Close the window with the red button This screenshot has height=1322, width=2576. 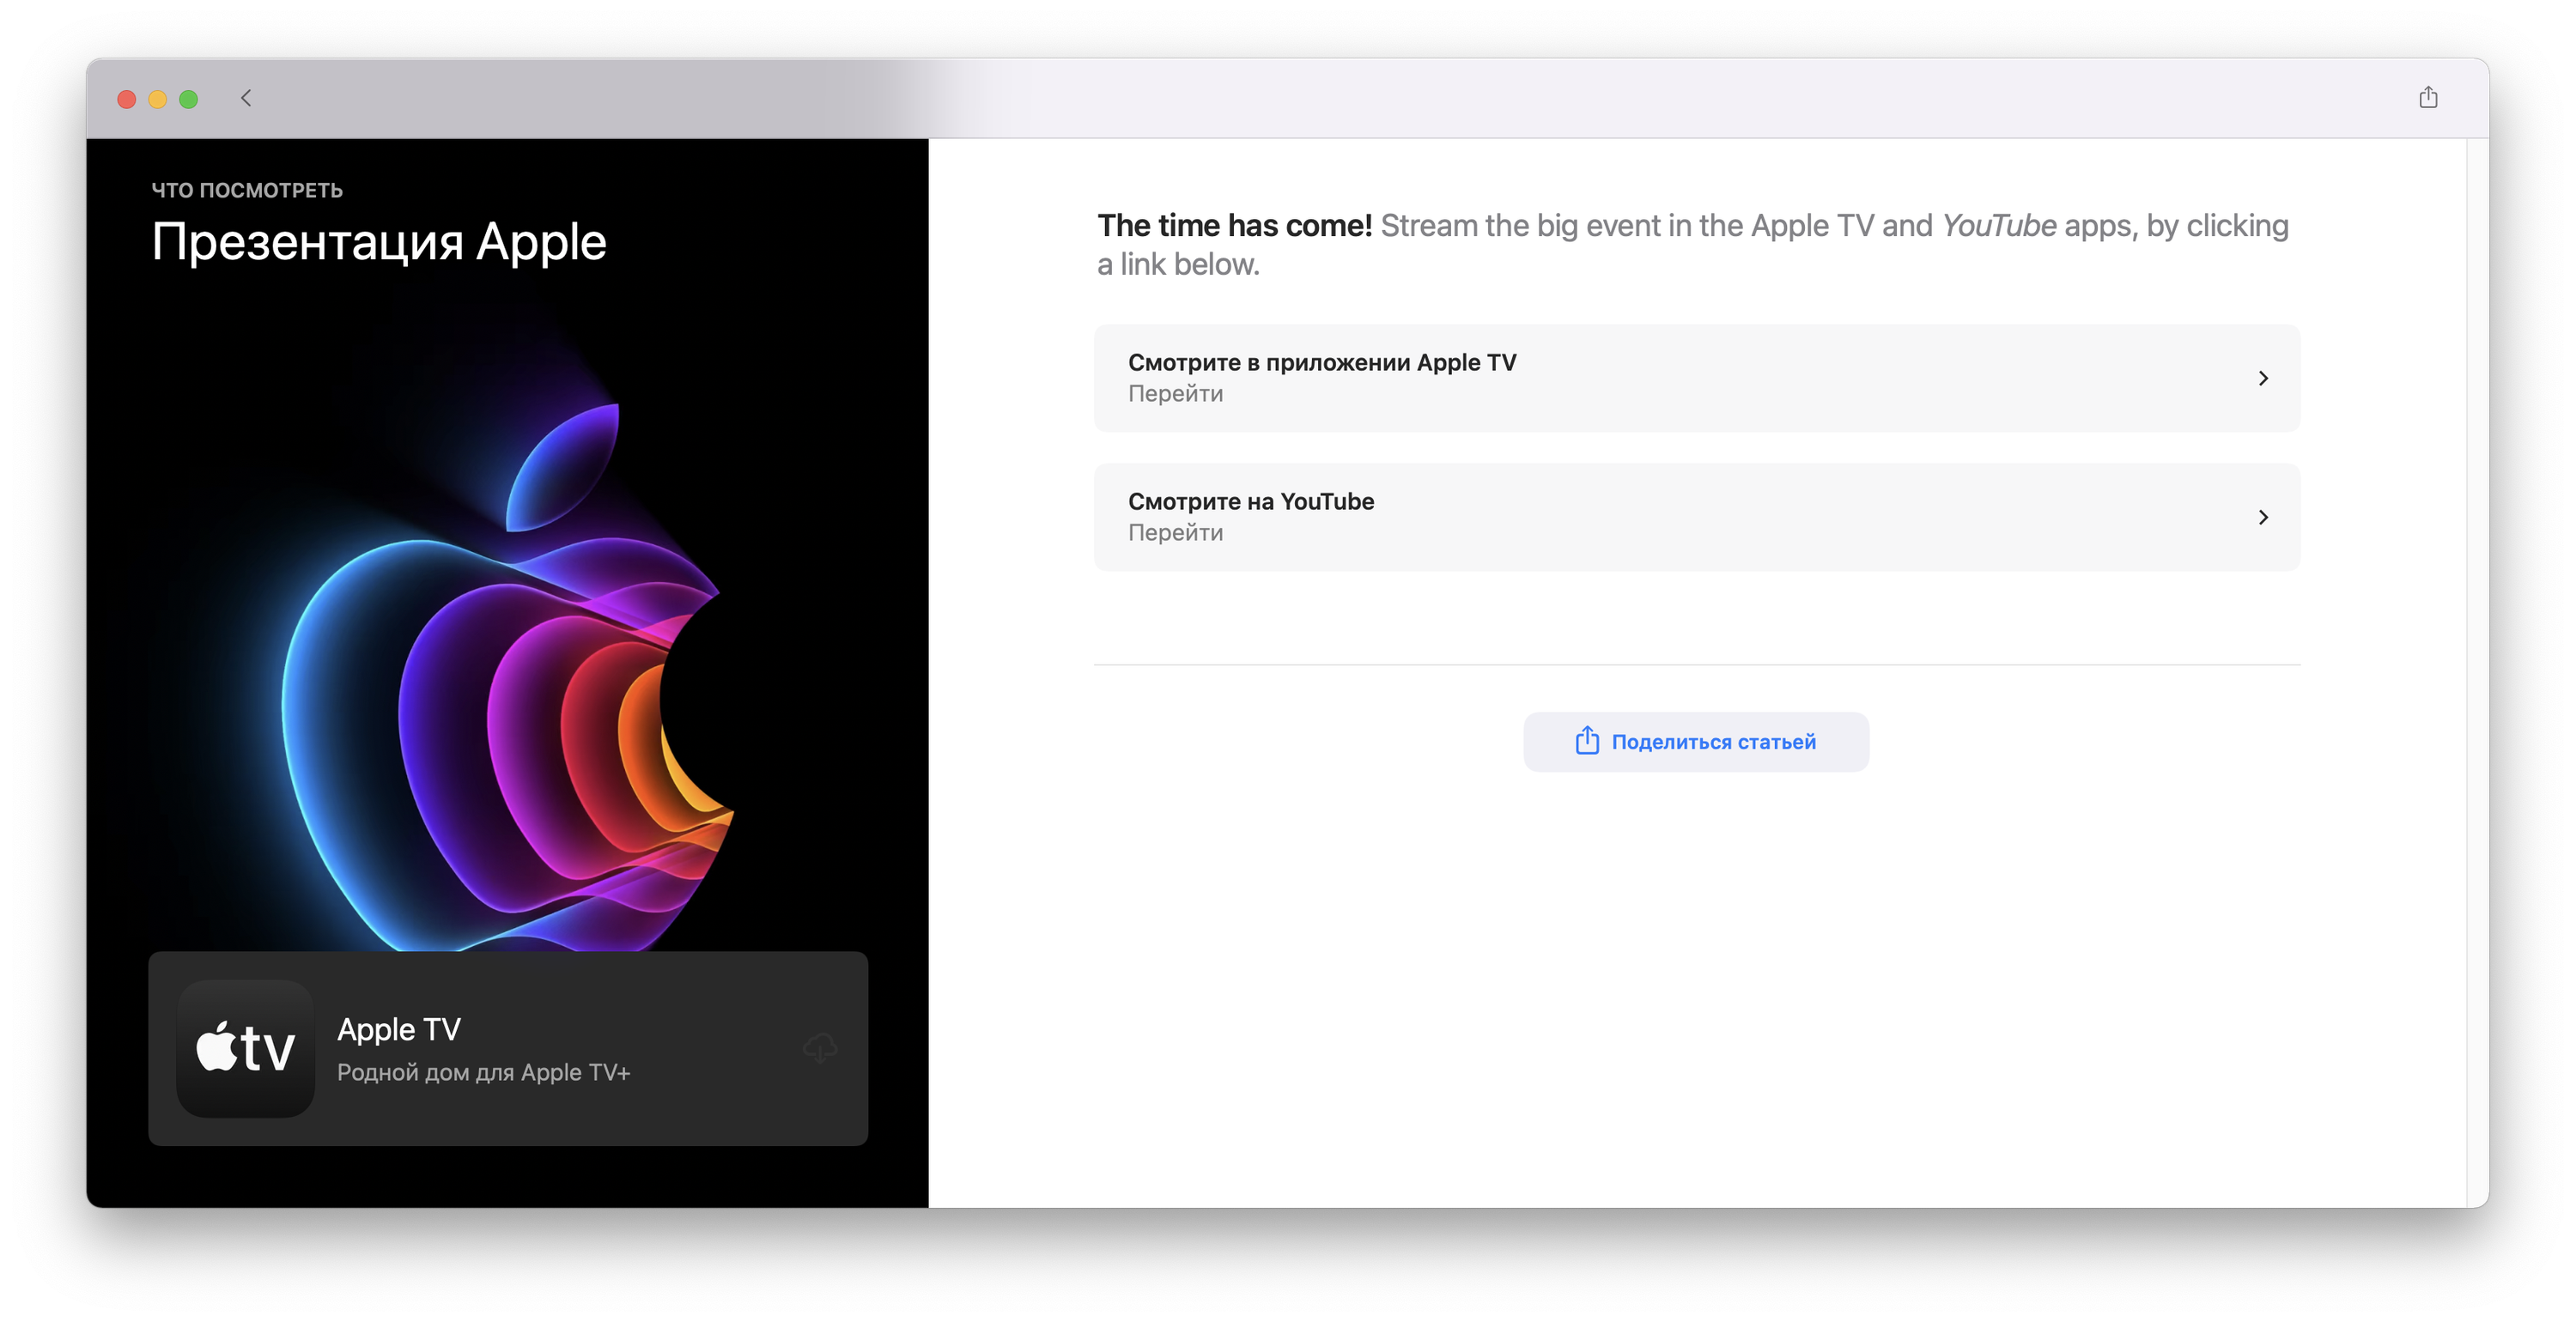click(x=127, y=99)
